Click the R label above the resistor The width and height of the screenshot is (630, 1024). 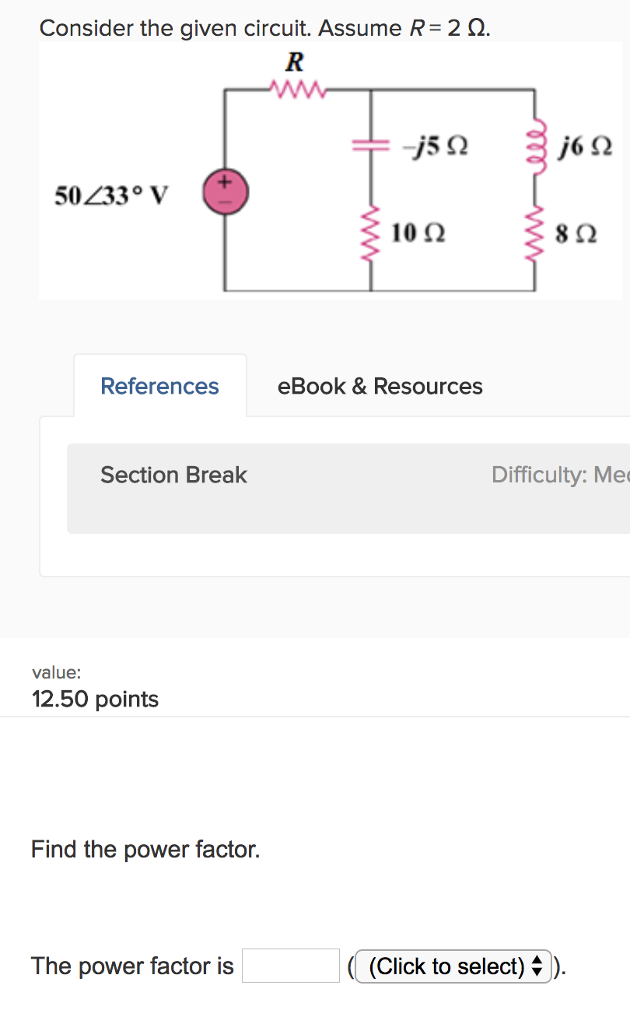pyautogui.click(x=294, y=61)
